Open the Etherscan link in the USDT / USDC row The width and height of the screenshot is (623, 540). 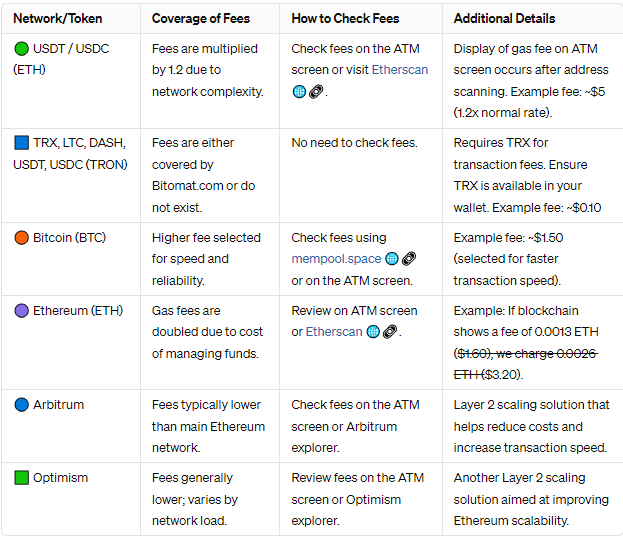pos(399,70)
